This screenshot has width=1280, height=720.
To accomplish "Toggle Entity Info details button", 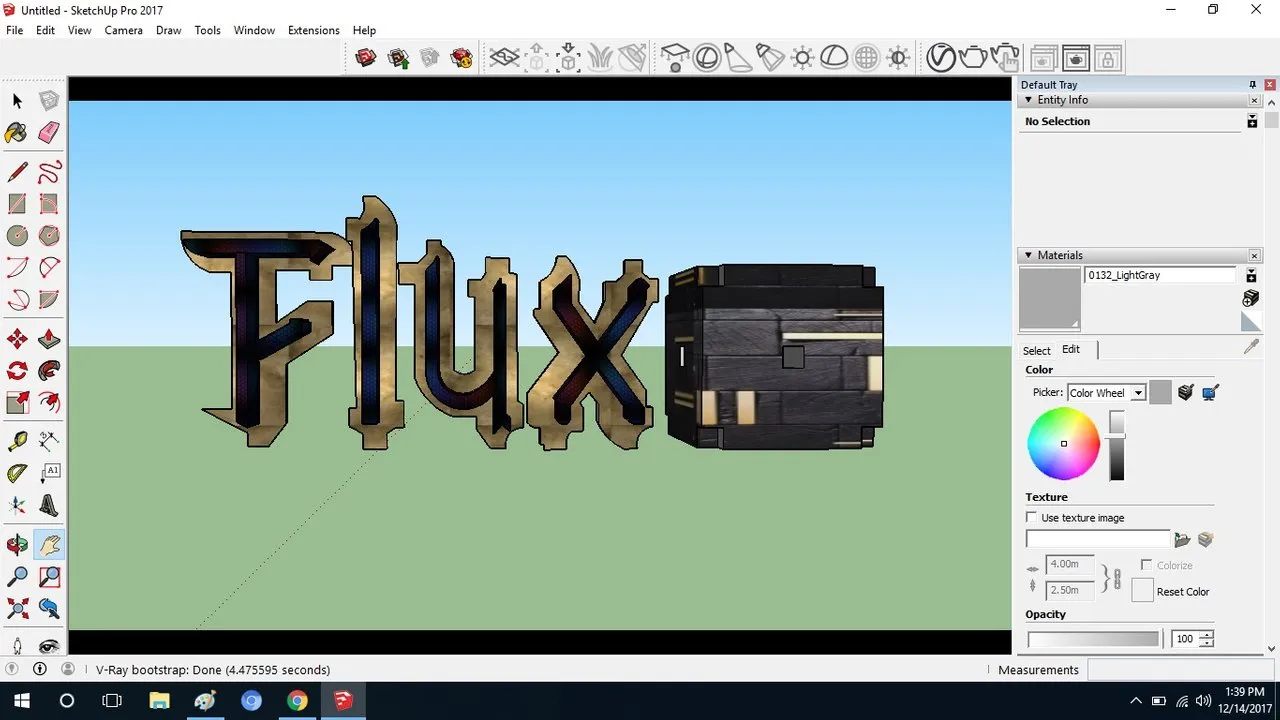I will click(x=1252, y=121).
